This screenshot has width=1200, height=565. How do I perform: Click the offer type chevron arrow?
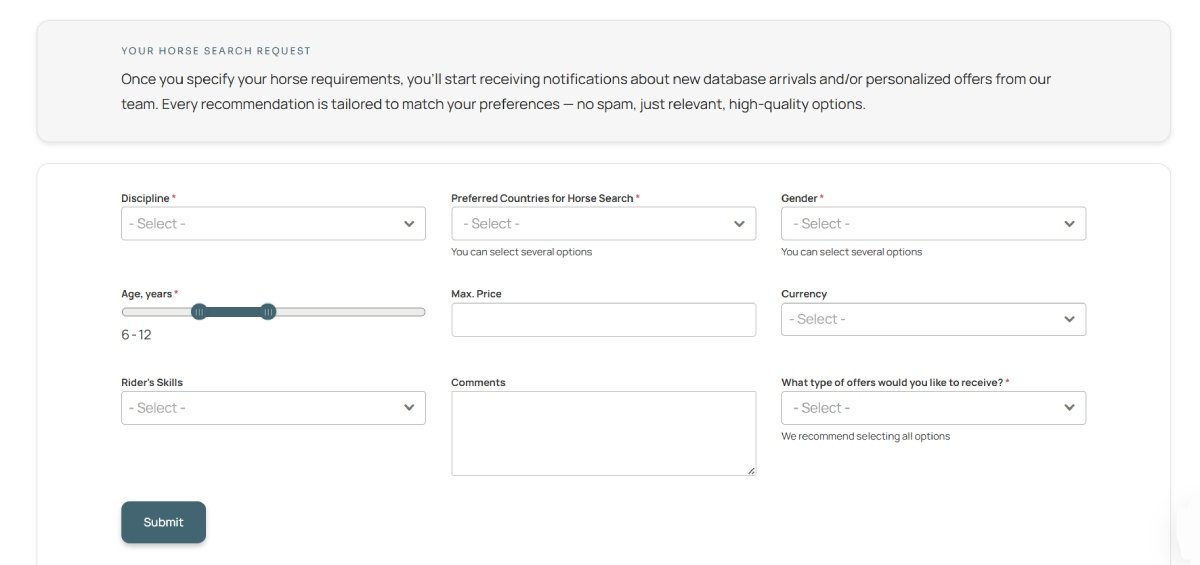point(1069,408)
